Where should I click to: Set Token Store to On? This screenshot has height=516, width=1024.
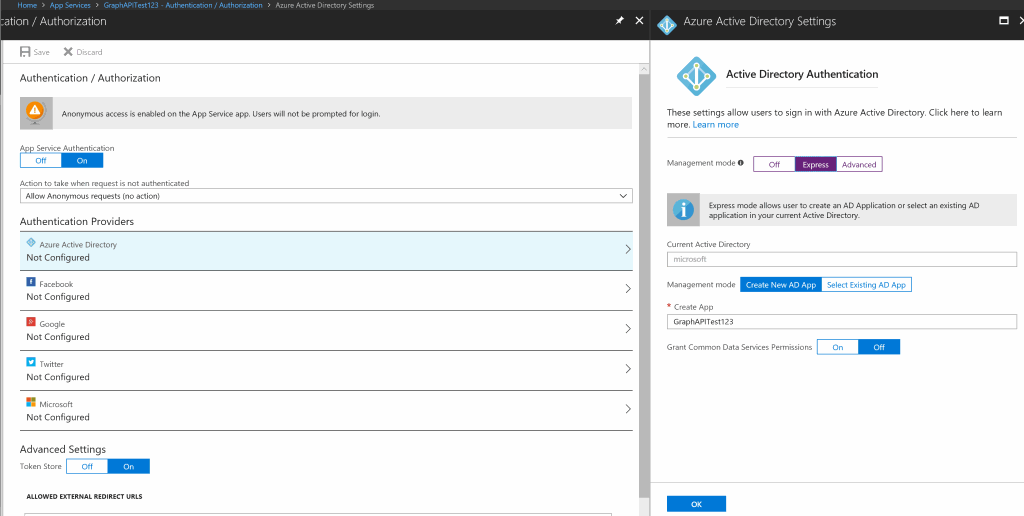point(129,466)
